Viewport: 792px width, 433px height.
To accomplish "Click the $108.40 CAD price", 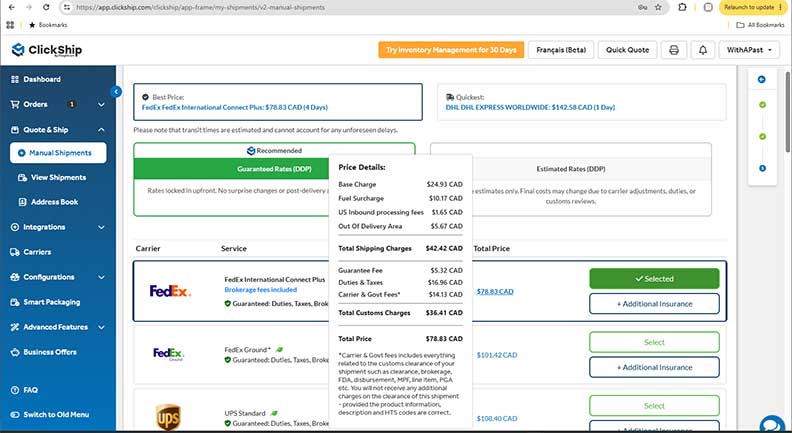I will (497, 418).
